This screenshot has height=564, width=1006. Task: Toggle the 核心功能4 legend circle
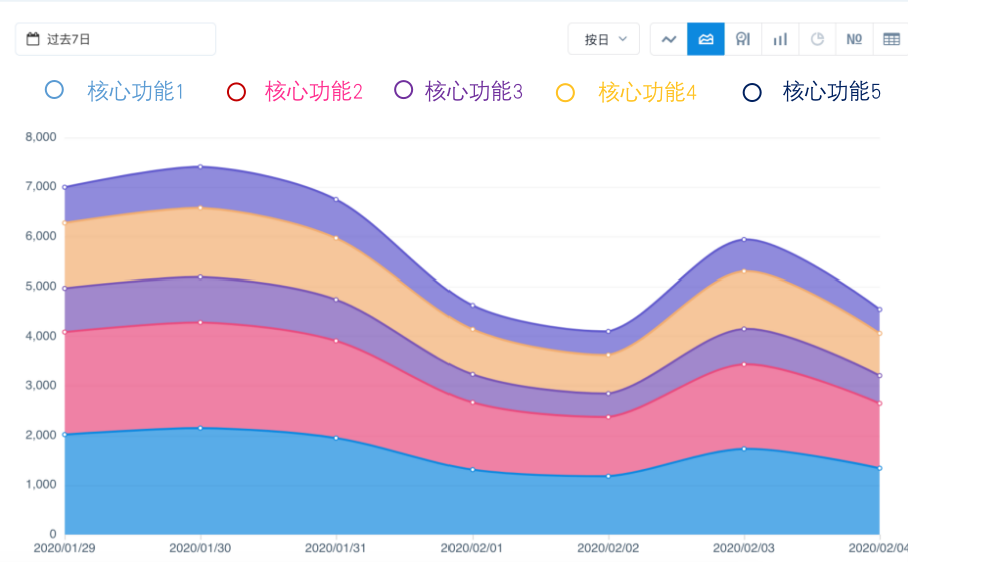[565, 93]
